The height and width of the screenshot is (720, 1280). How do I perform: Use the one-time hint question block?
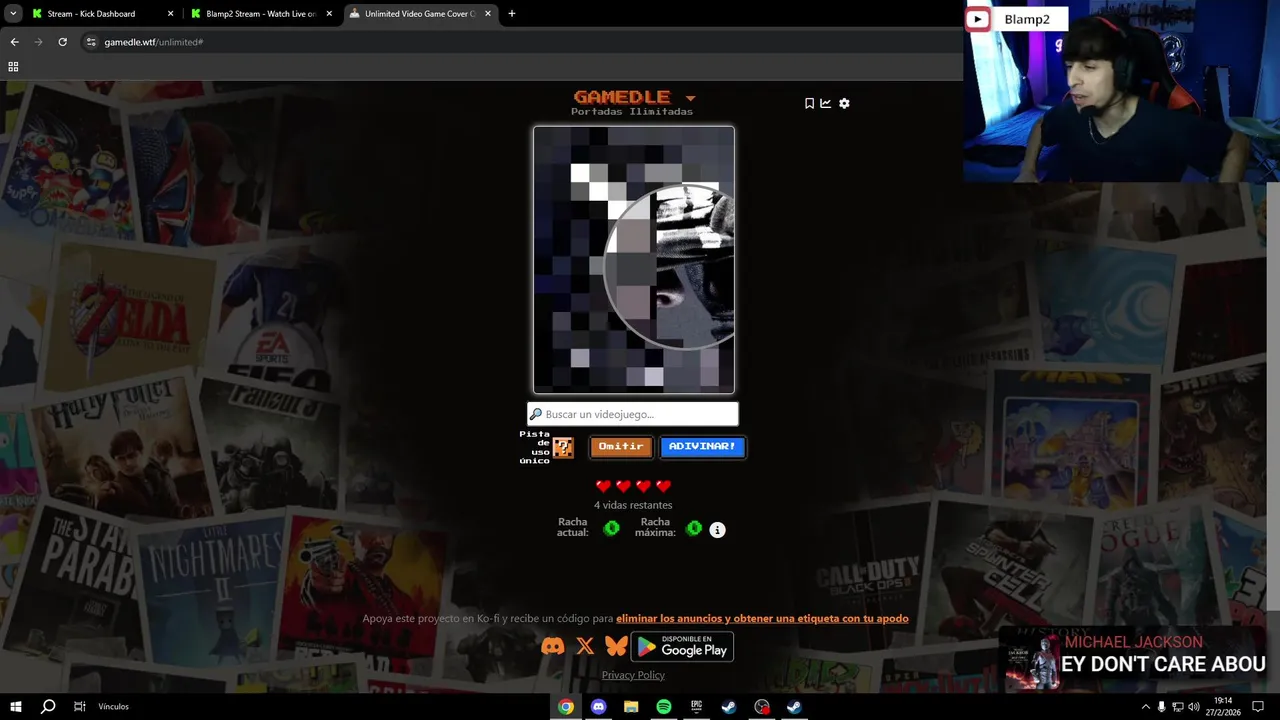pyautogui.click(x=563, y=447)
